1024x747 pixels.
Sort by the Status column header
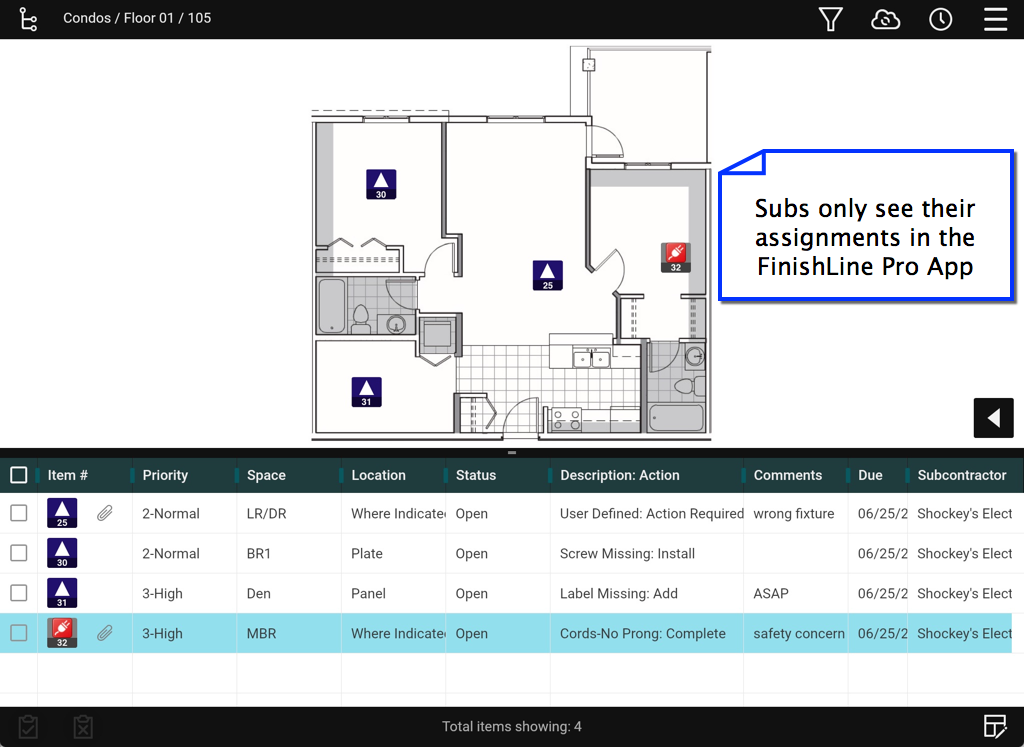coord(476,475)
